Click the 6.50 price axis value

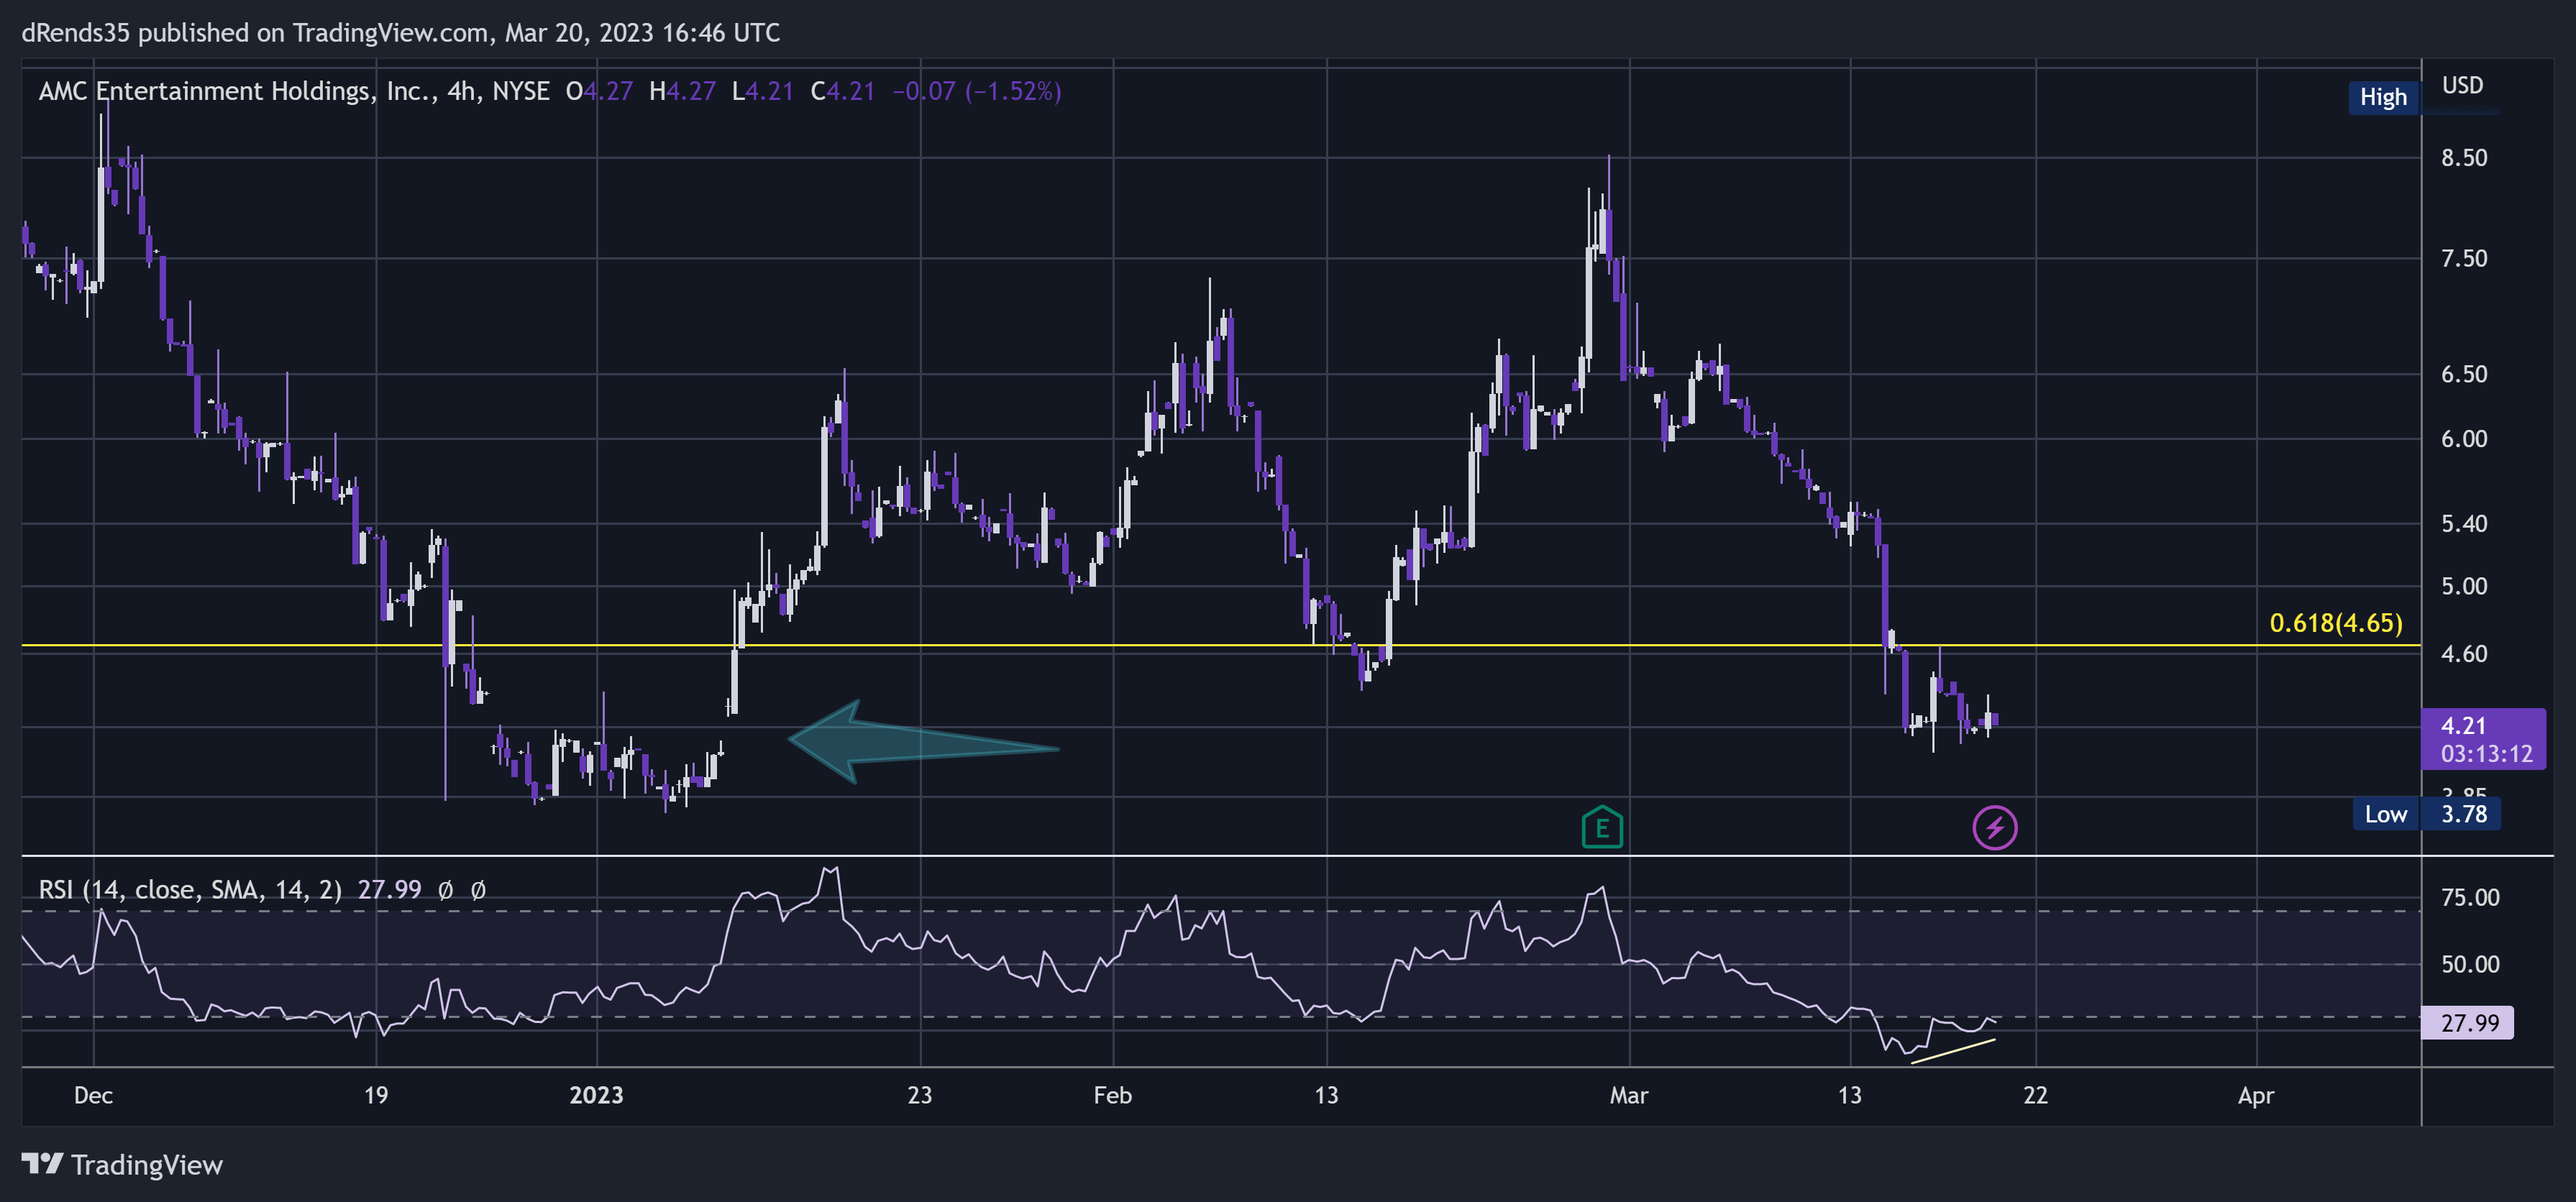click(x=2464, y=374)
